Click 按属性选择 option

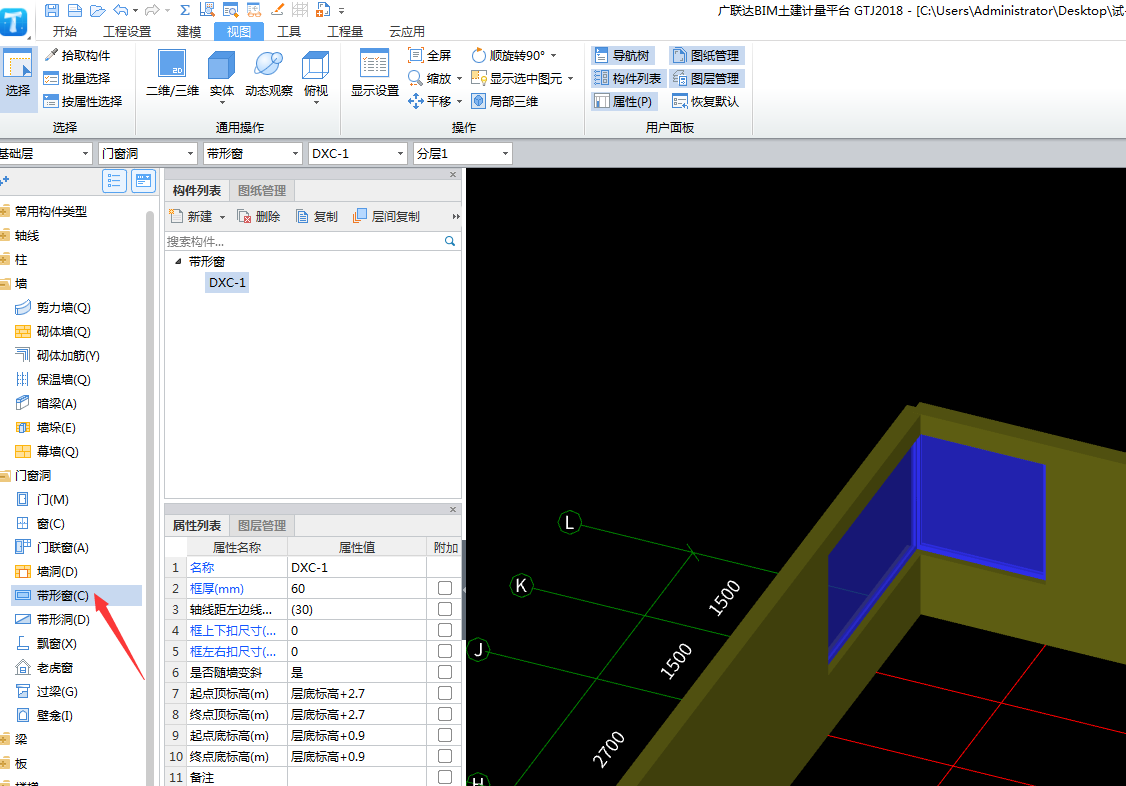click(83, 101)
